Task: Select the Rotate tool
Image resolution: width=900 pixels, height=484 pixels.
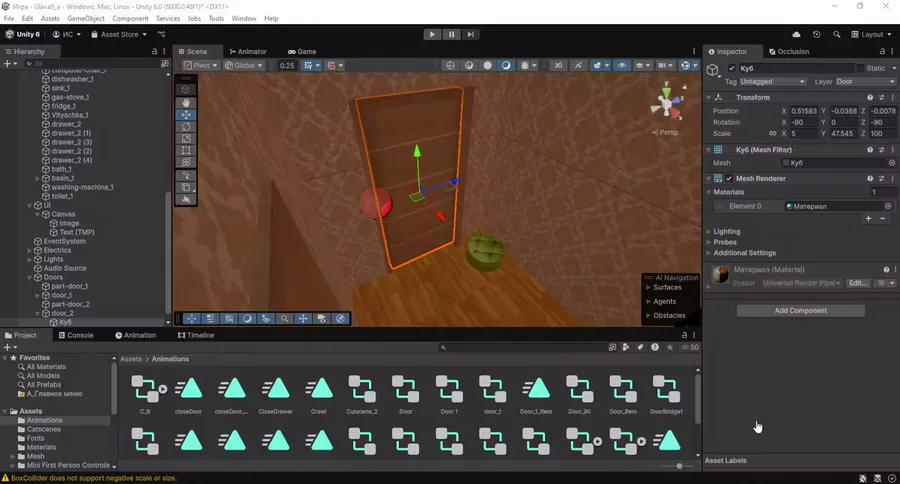Action: [x=185, y=127]
